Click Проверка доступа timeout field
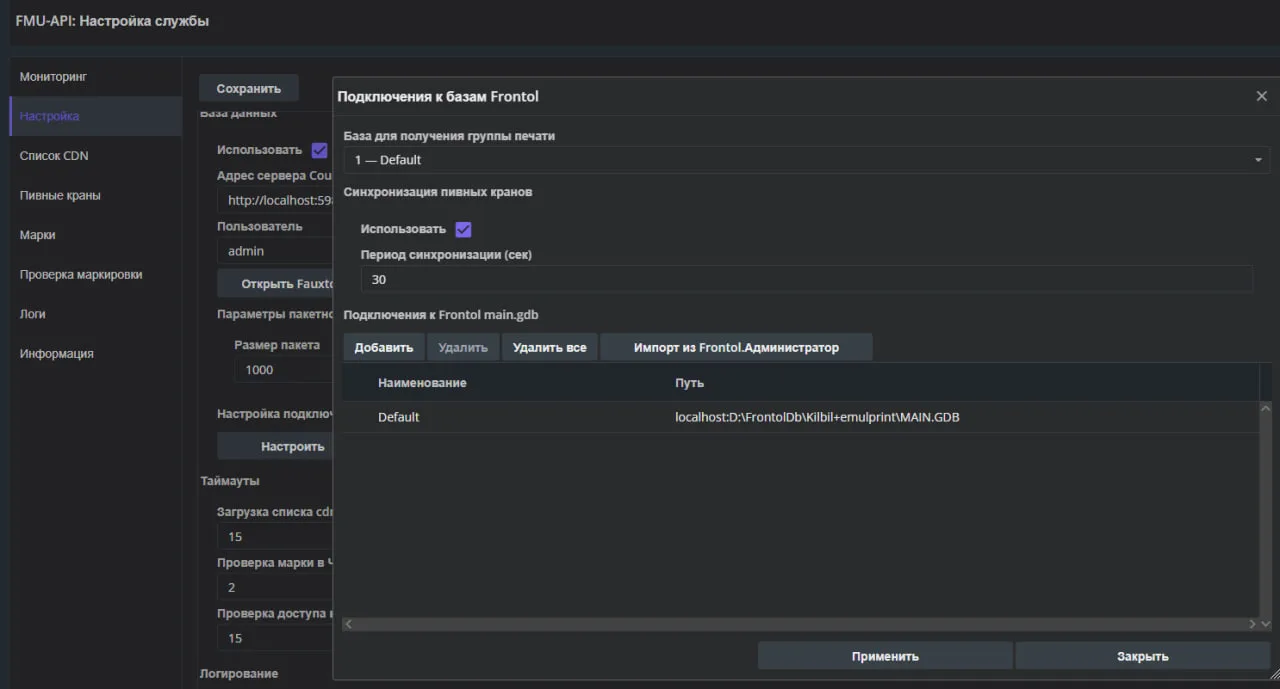The width and height of the screenshot is (1280, 689). [x=275, y=638]
